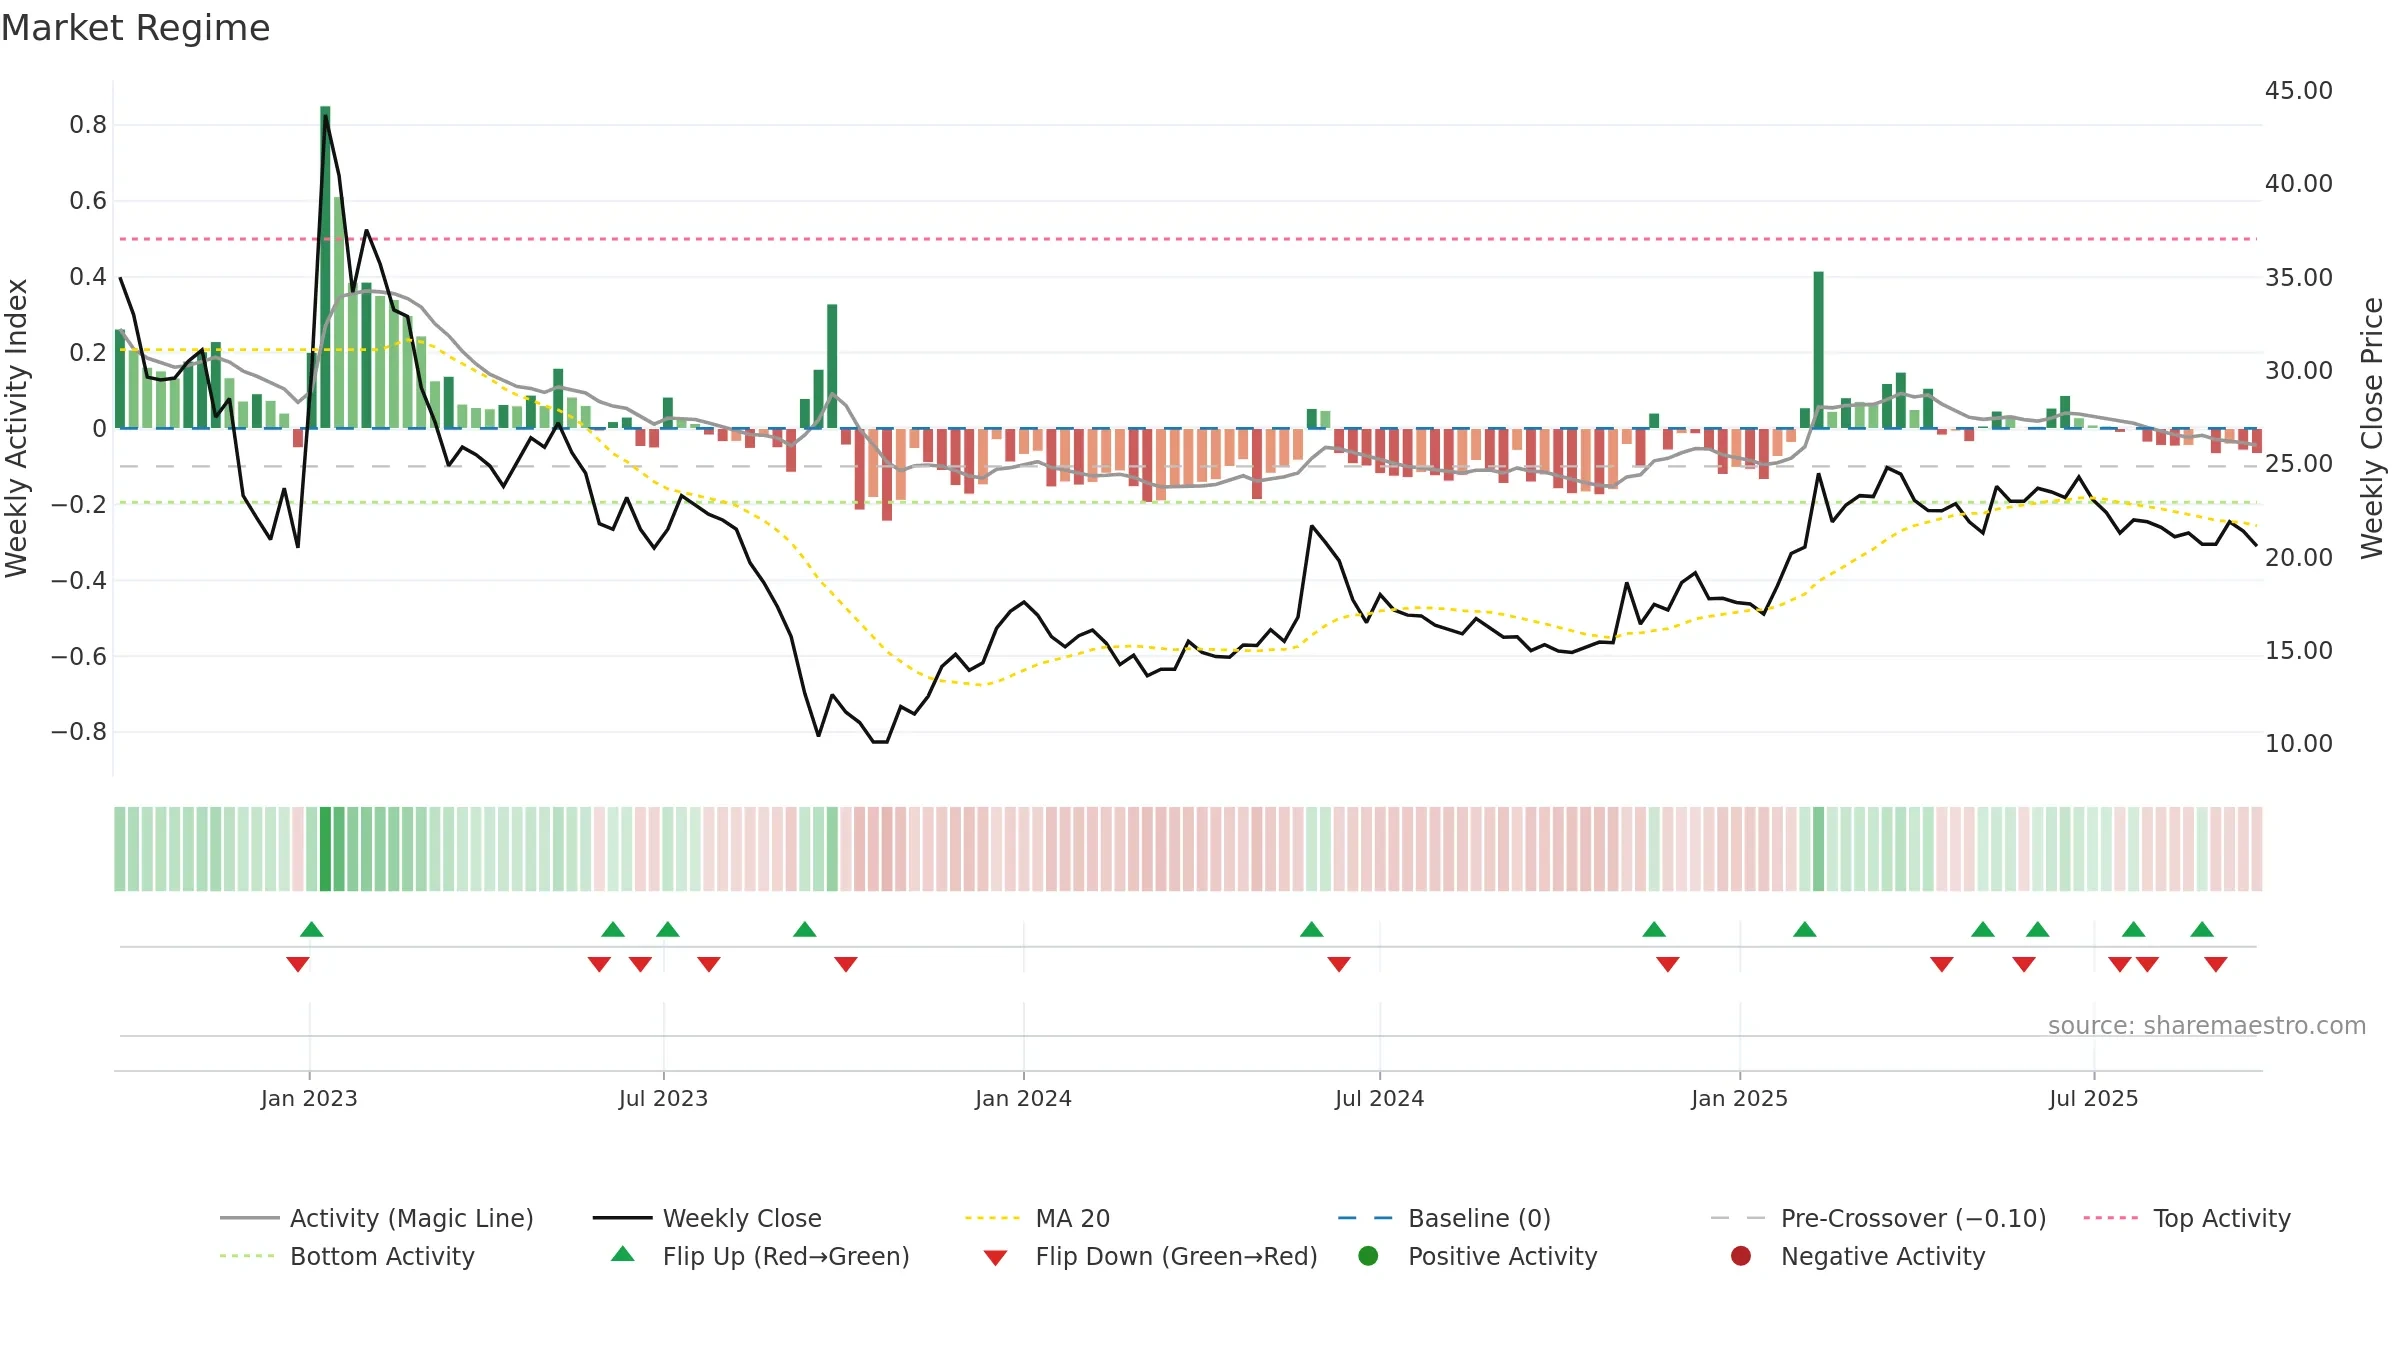Click the tallest green activity bar near Jan 2023

click(x=325, y=267)
